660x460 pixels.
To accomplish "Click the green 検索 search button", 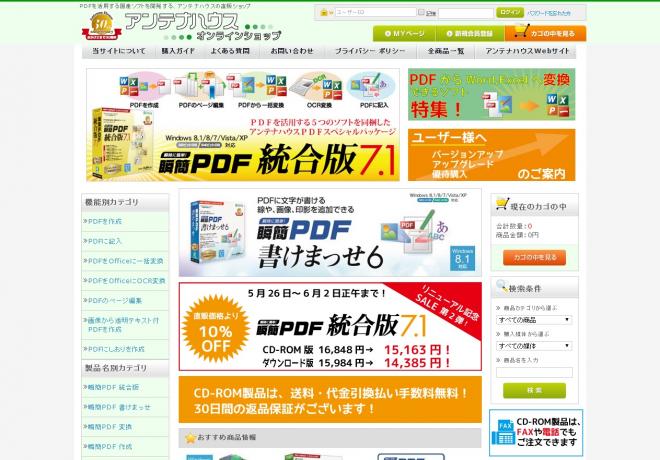I will coord(534,390).
